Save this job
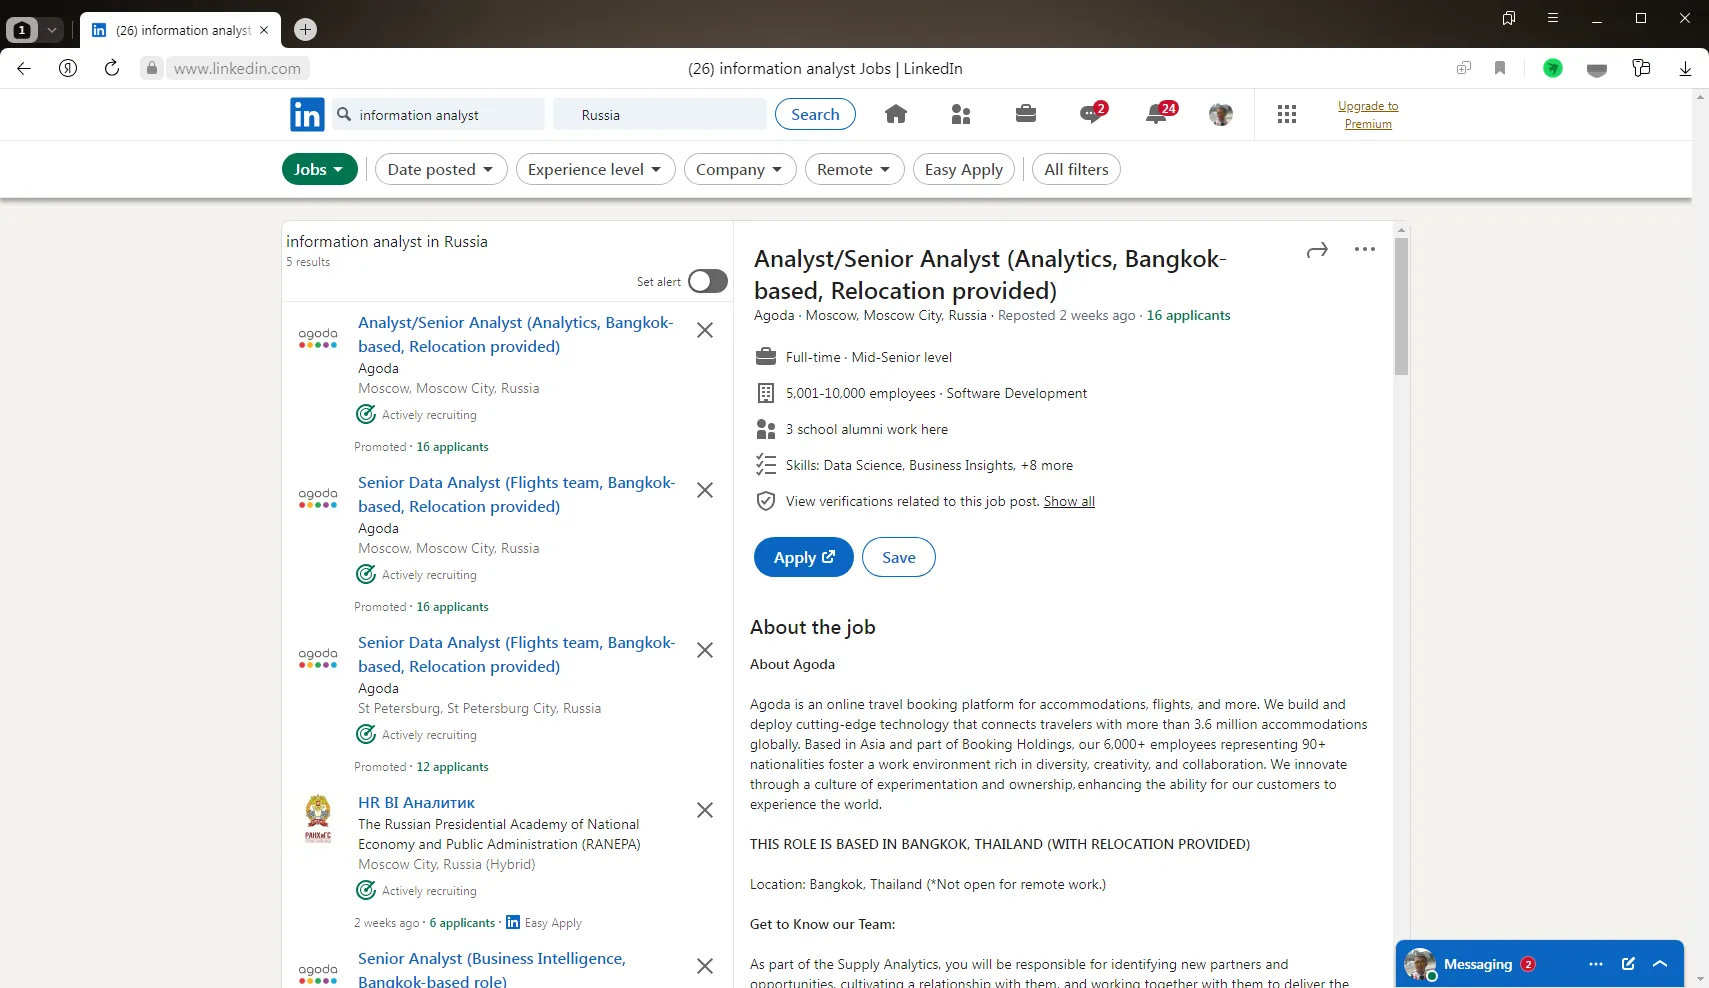This screenshot has height=988, width=1709. [x=899, y=557]
